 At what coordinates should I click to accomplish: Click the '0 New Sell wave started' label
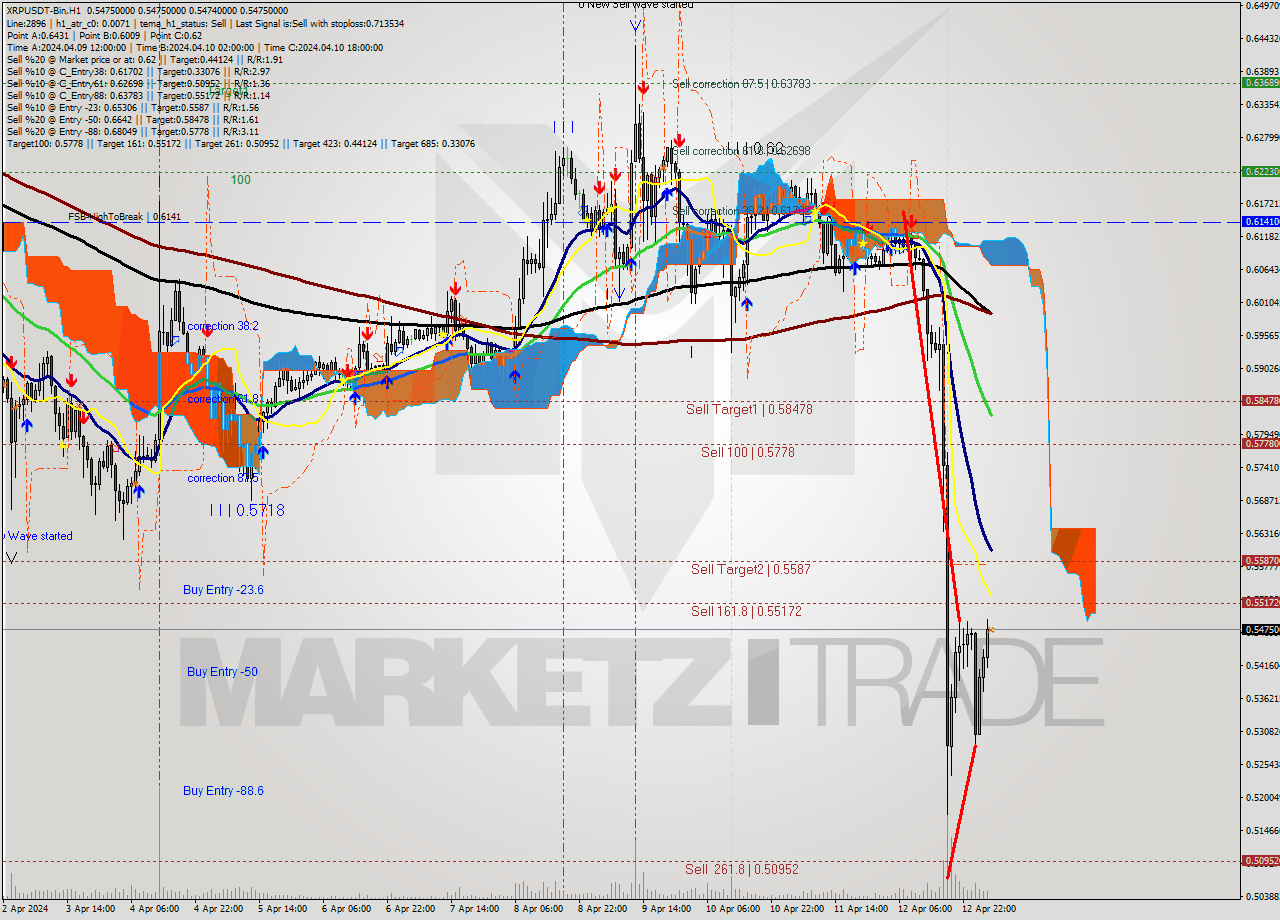click(636, 5)
